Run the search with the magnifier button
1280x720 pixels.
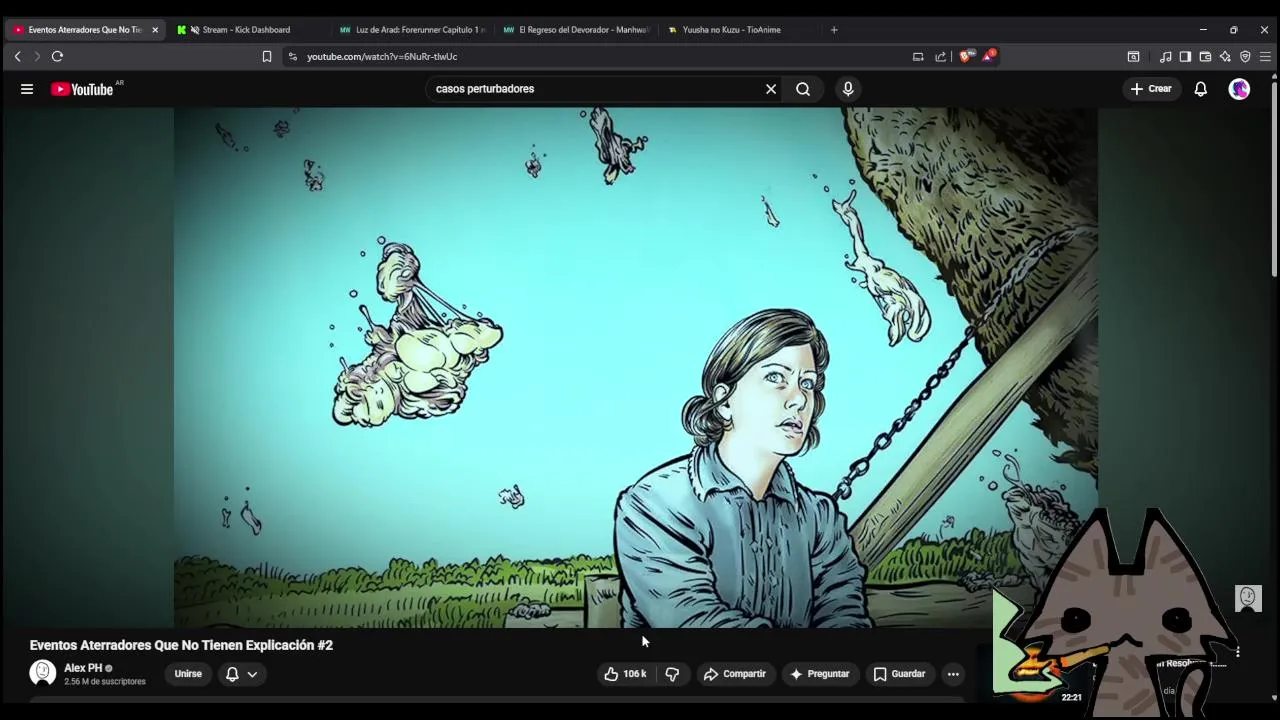point(803,89)
